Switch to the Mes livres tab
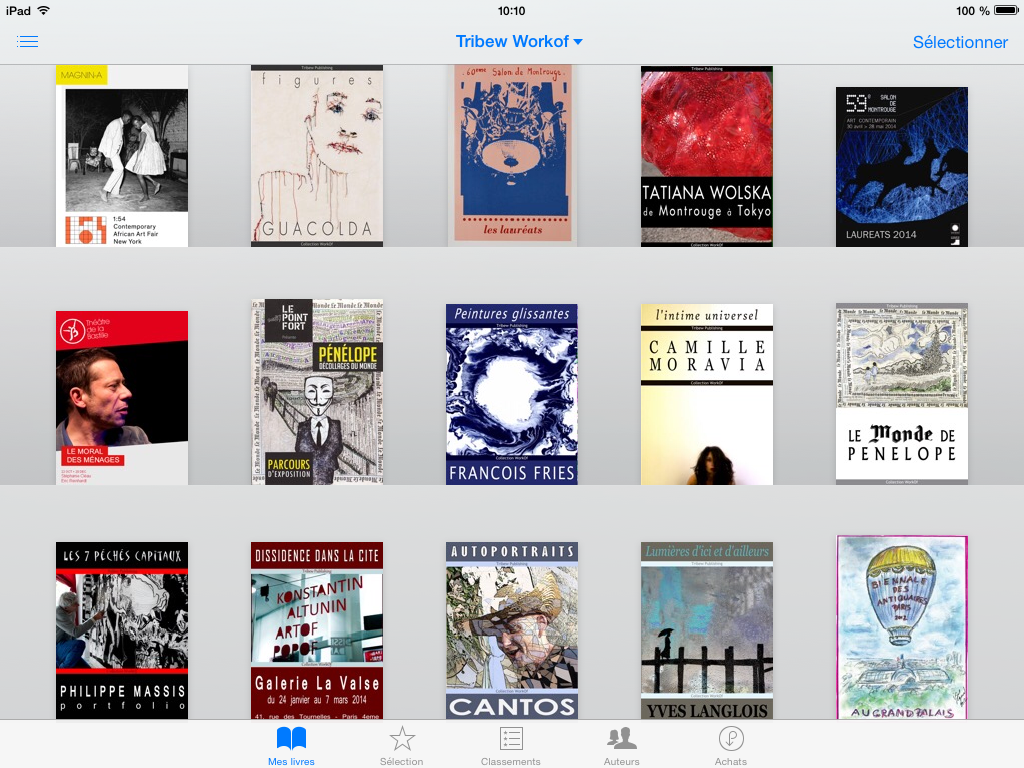Image resolution: width=1024 pixels, height=768 pixels. pos(291,746)
